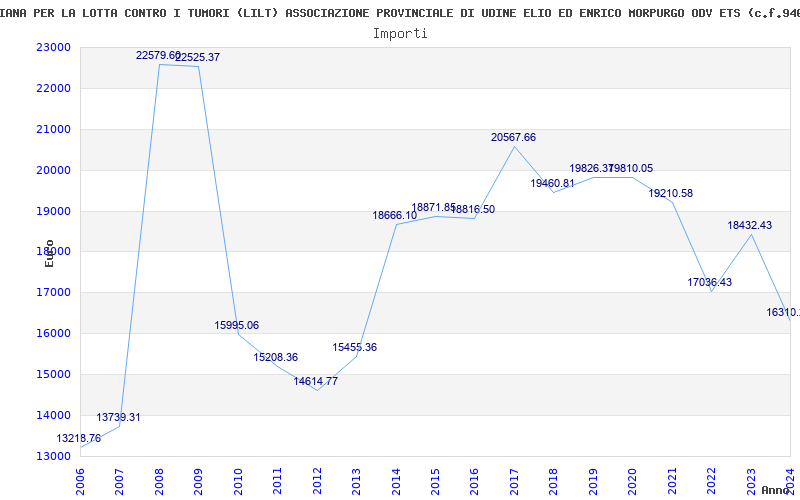Click the 20000 y-axis tick label
The width and height of the screenshot is (800, 500).
pyautogui.click(x=54, y=170)
